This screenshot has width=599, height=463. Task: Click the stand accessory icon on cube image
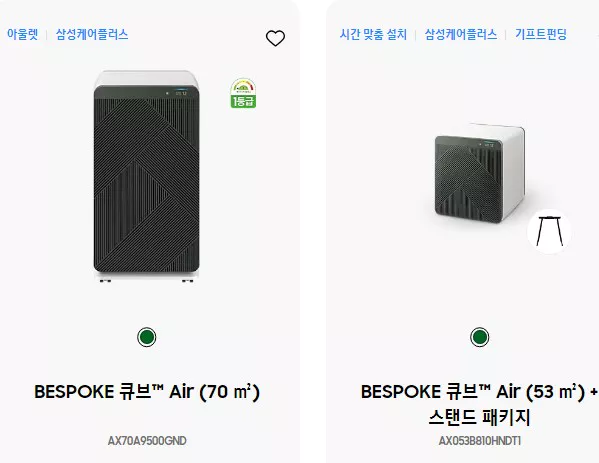coord(549,231)
